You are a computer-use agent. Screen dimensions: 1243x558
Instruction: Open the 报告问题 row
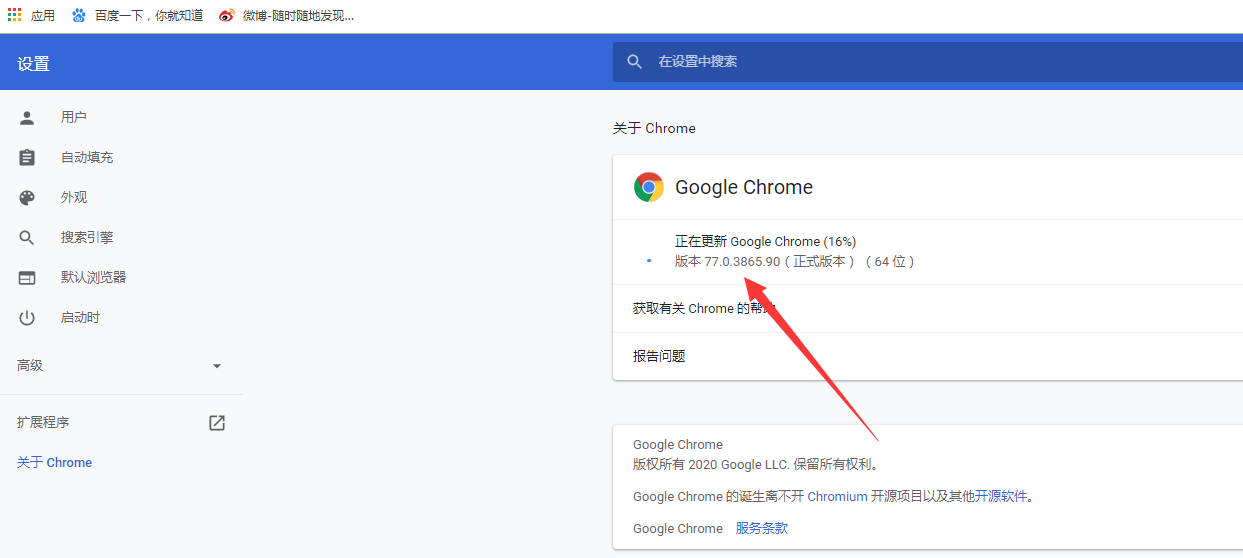927,357
